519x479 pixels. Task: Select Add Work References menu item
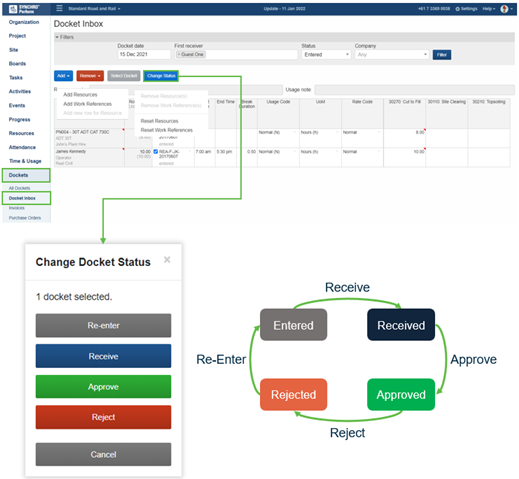pos(88,104)
